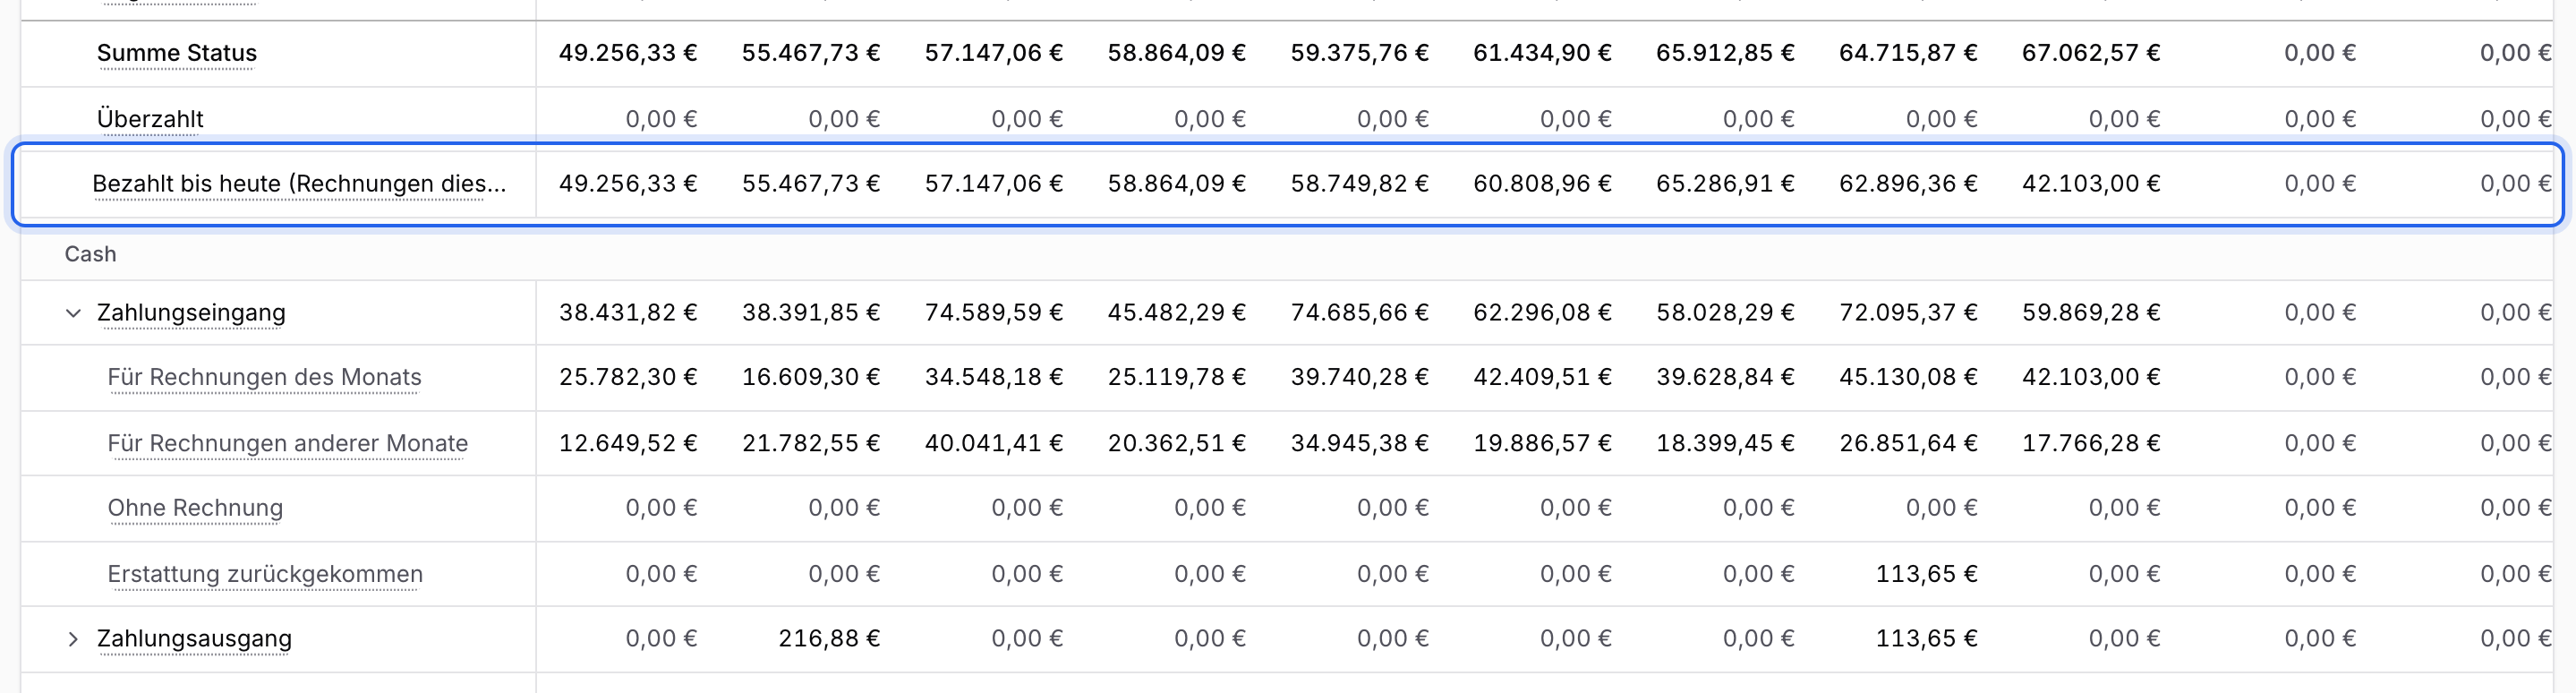Click Bezahlt bis heute value 58.749,82 €
Screen dimensions: 2576x693
pos(1360,184)
